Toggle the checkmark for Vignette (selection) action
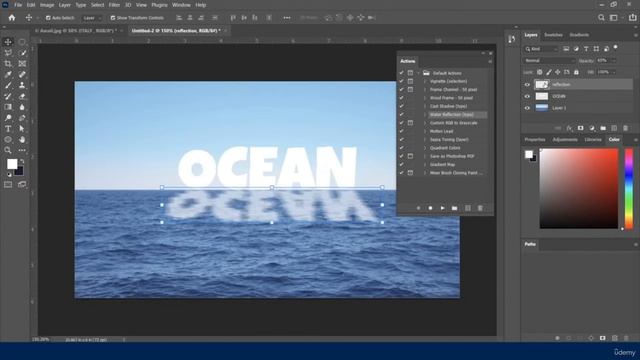The height and width of the screenshot is (360, 640). (x=402, y=81)
